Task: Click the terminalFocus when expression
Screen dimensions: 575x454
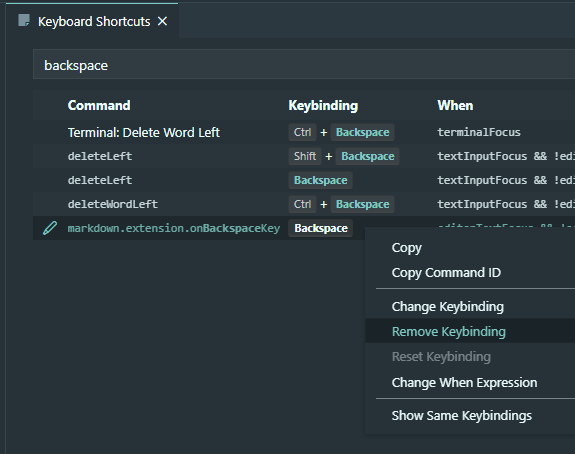Action: click(x=479, y=132)
